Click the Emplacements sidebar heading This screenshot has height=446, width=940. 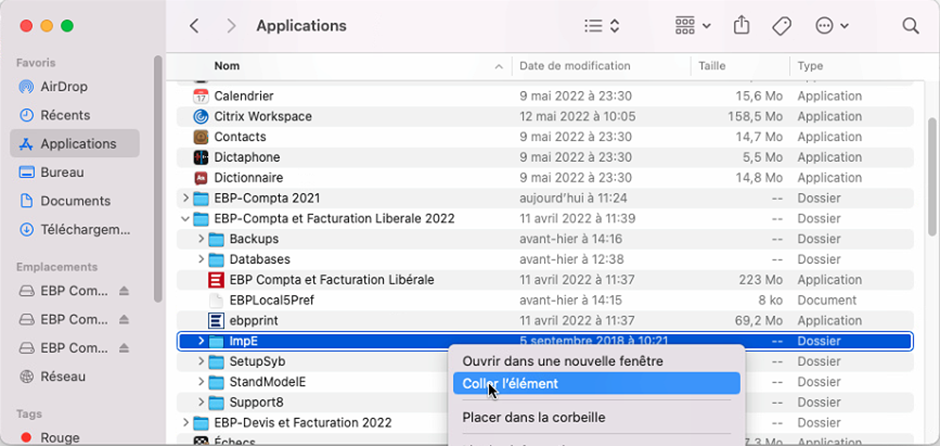[57, 267]
